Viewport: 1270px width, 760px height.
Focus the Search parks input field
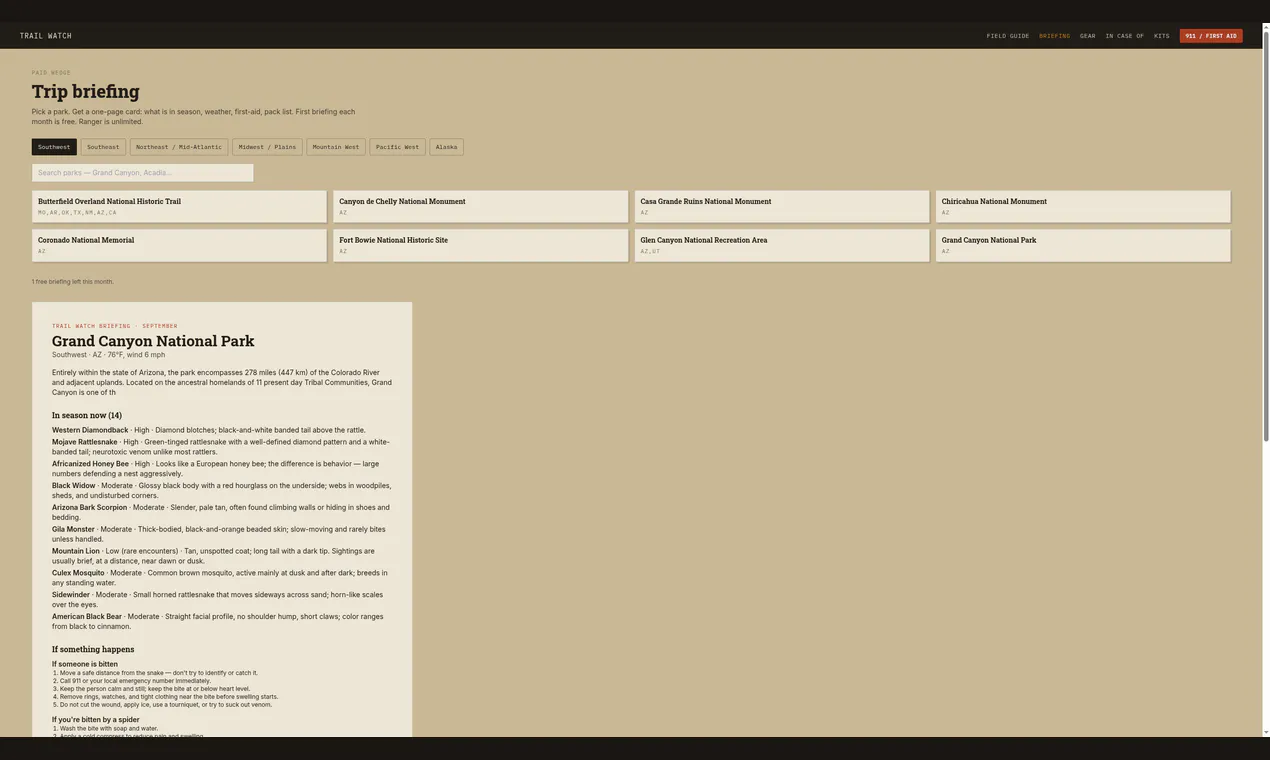143,173
